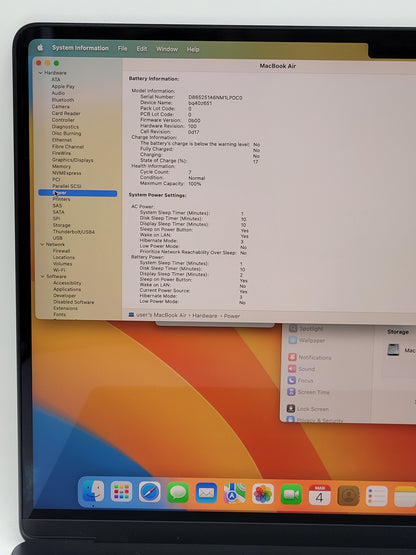Open the System Information menu
Image resolution: width=416 pixels, height=555 pixels.
(x=80, y=48)
